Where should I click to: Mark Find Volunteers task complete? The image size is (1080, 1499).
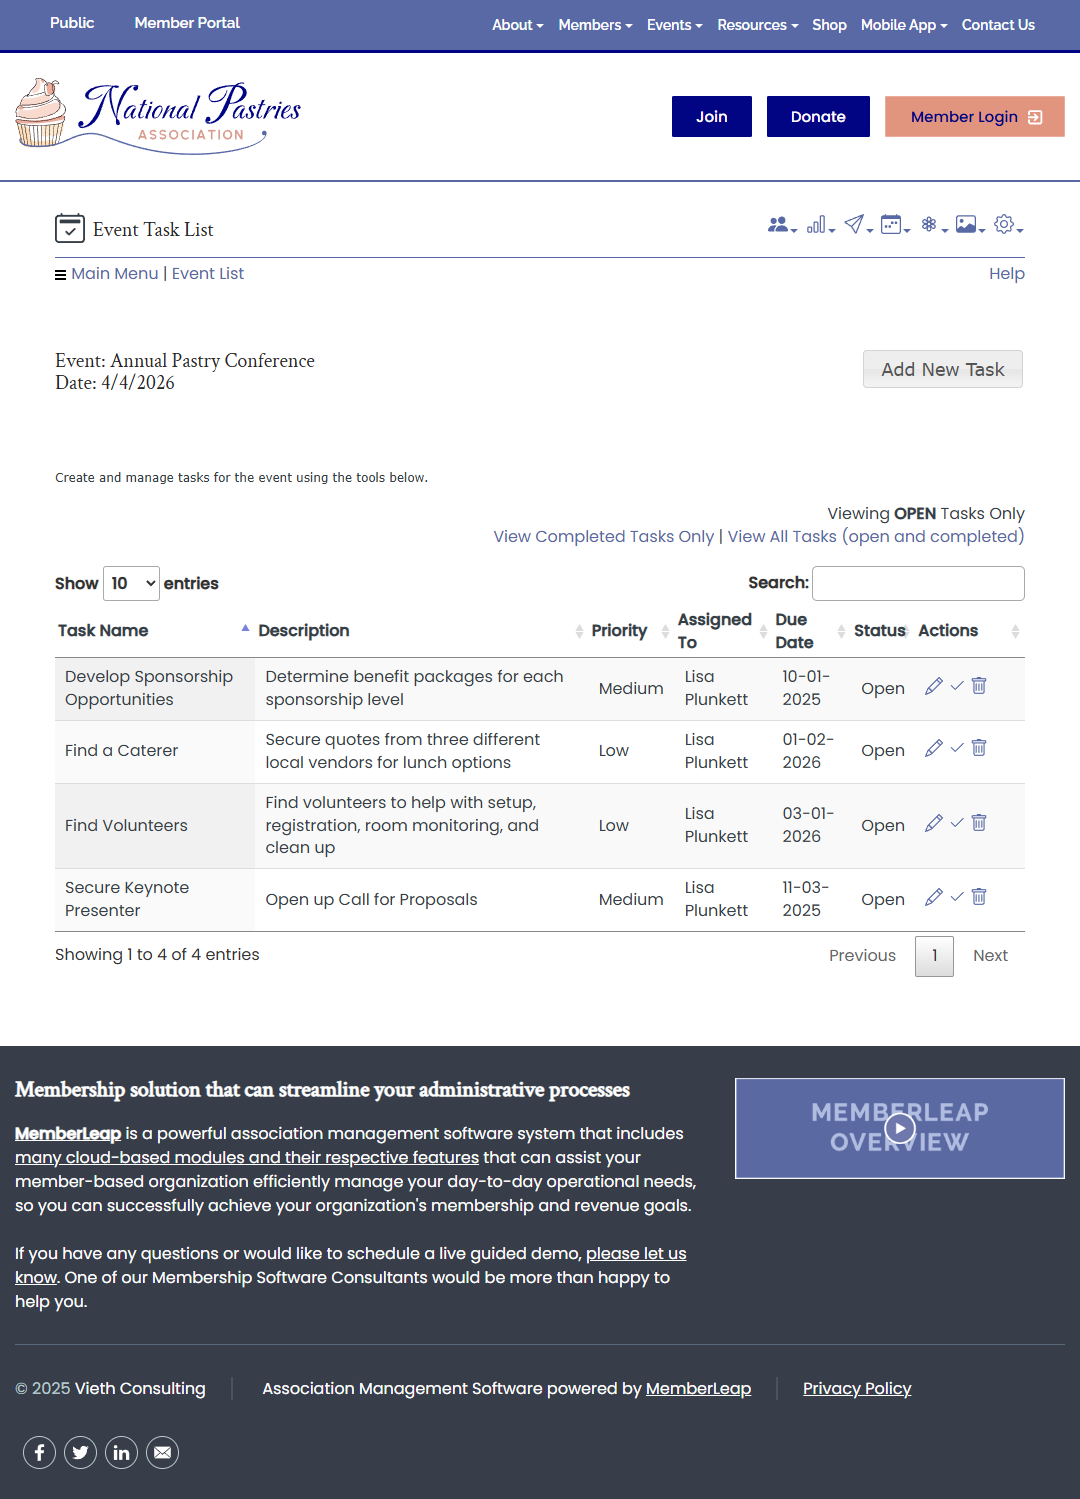pyautogui.click(x=957, y=823)
